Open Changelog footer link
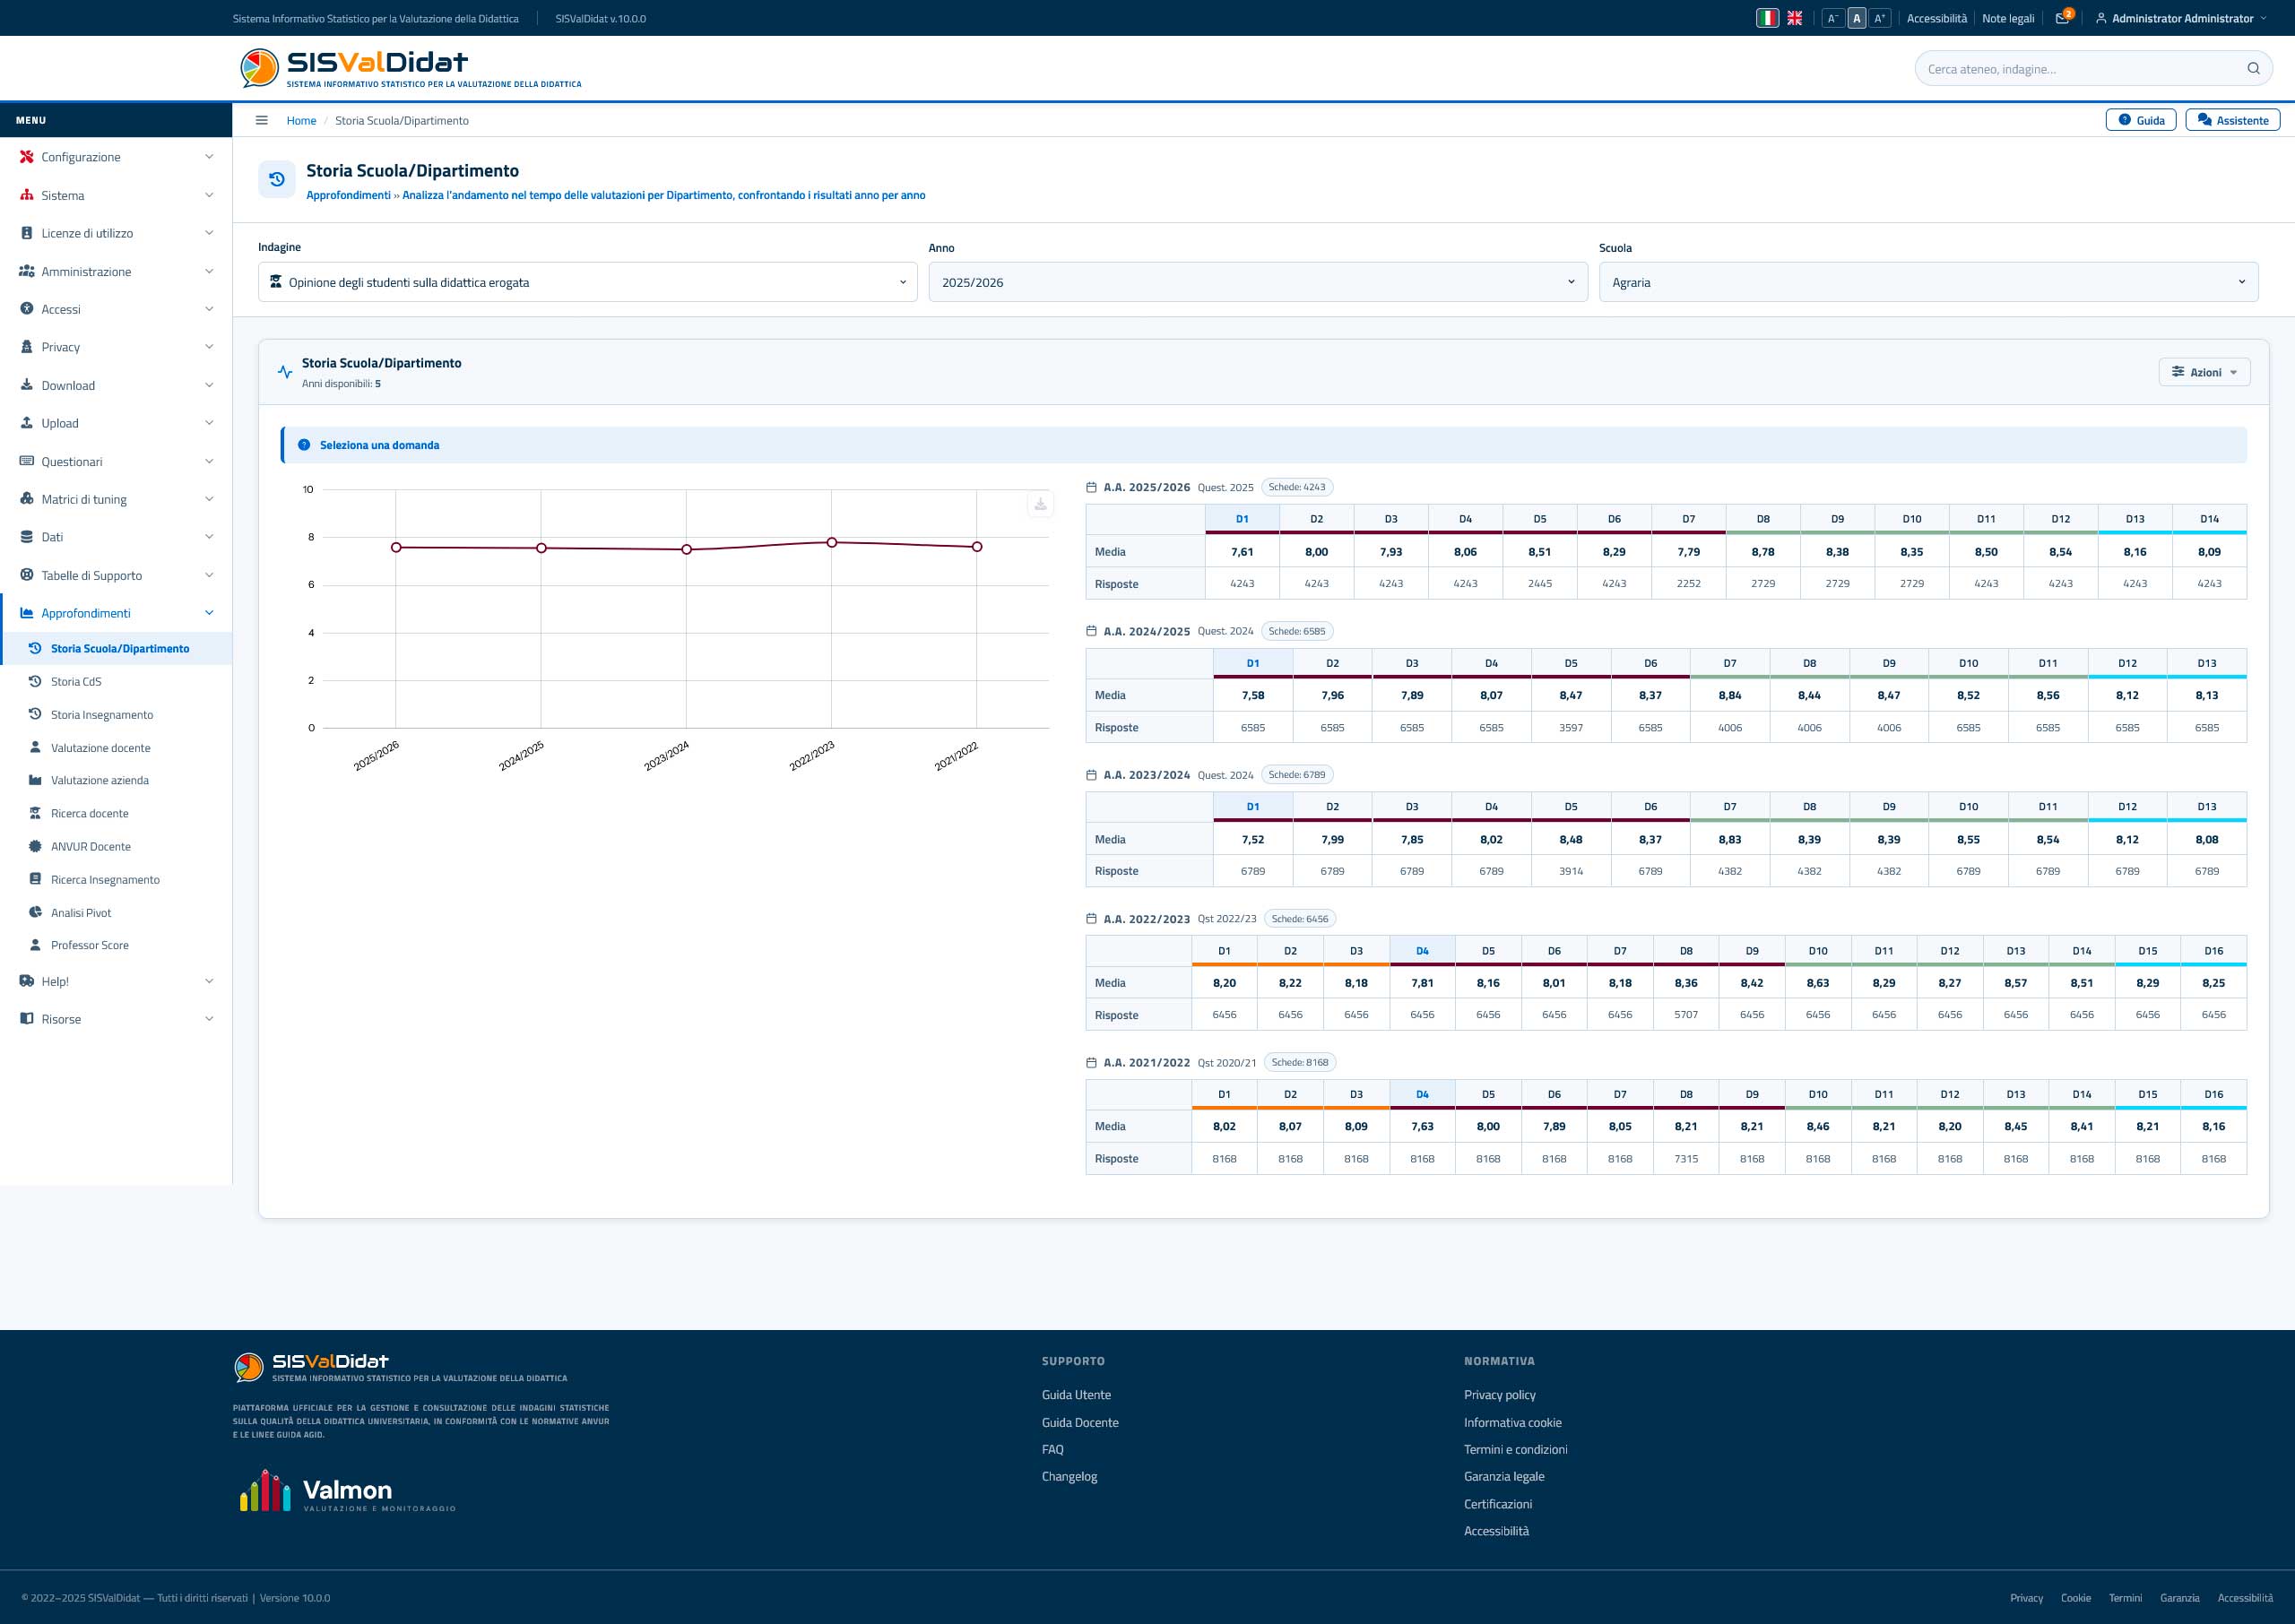The image size is (2295, 1624). (1069, 1476)
